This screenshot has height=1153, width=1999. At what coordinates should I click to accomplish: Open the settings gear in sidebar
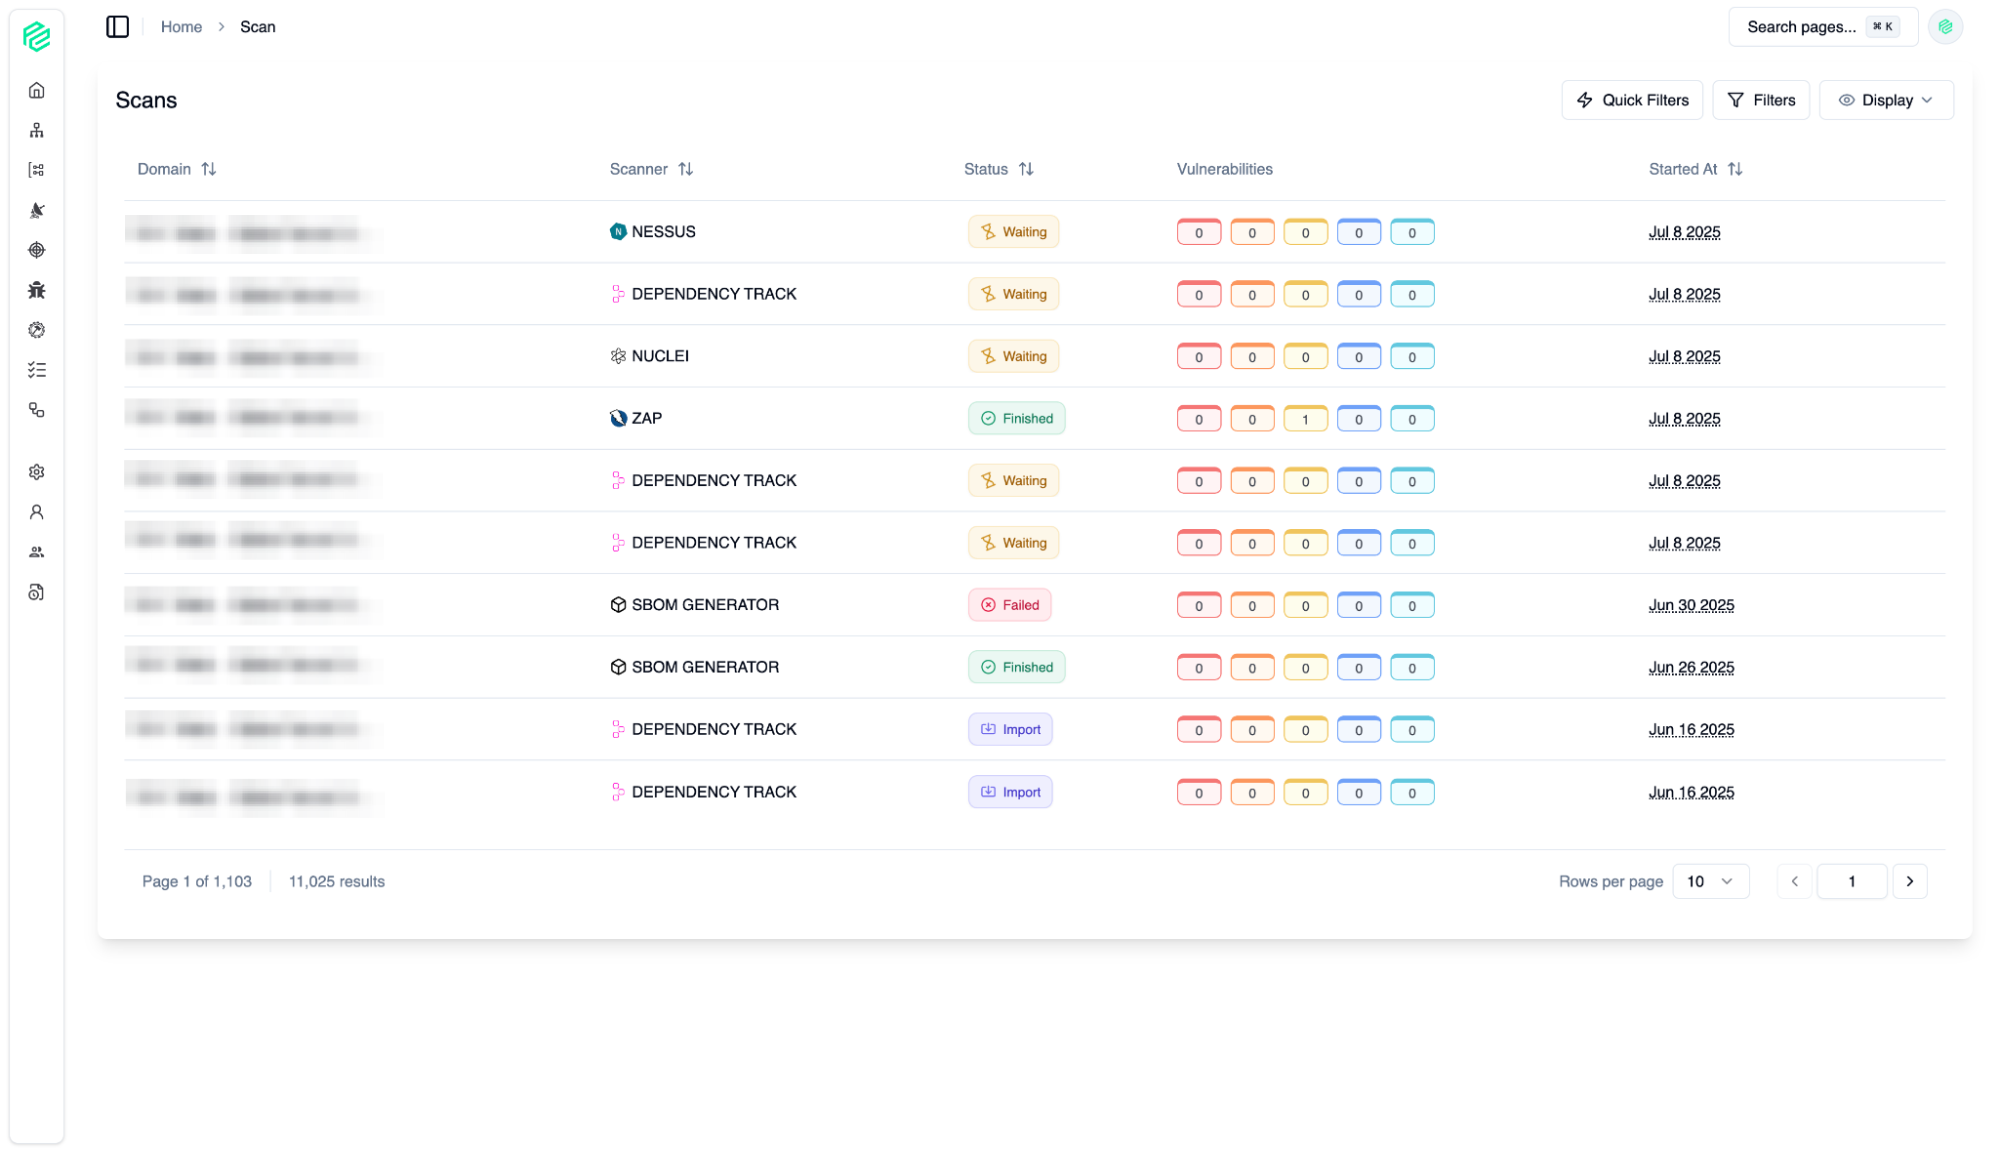coord(37,472)
